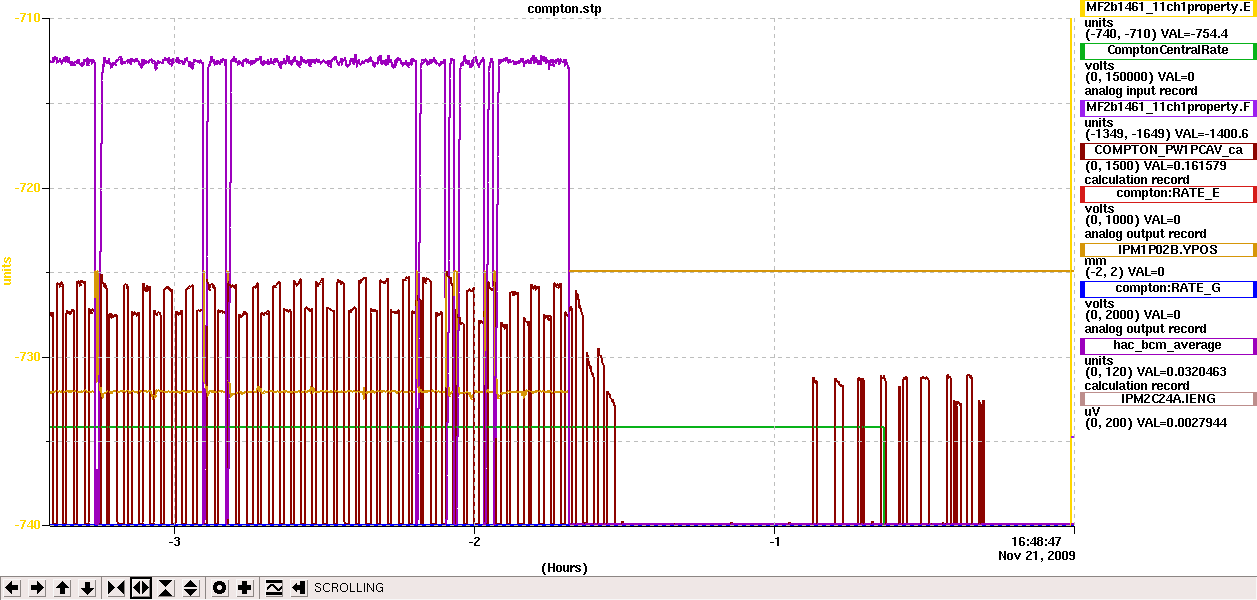The width and height of the screenshot is (1257, 600).
Task: Select the ComptonCentralRate curve in legend
Action: pos(1168,50)
